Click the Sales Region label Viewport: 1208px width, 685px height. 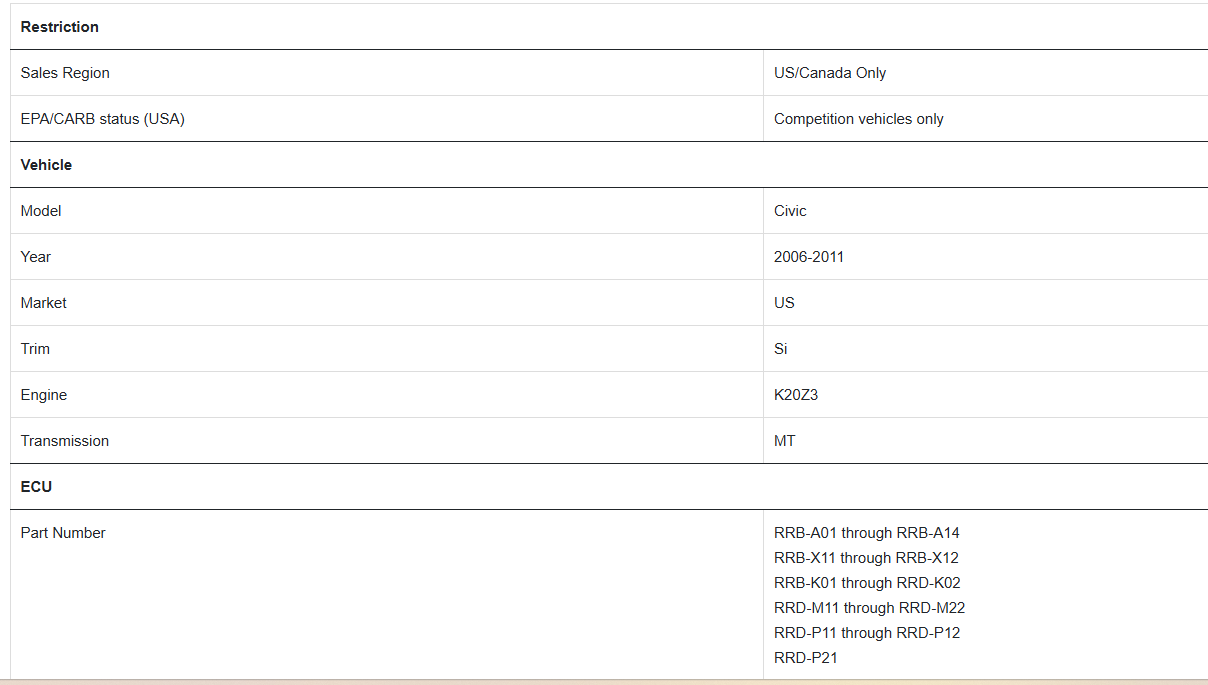(x=65, y=73)
